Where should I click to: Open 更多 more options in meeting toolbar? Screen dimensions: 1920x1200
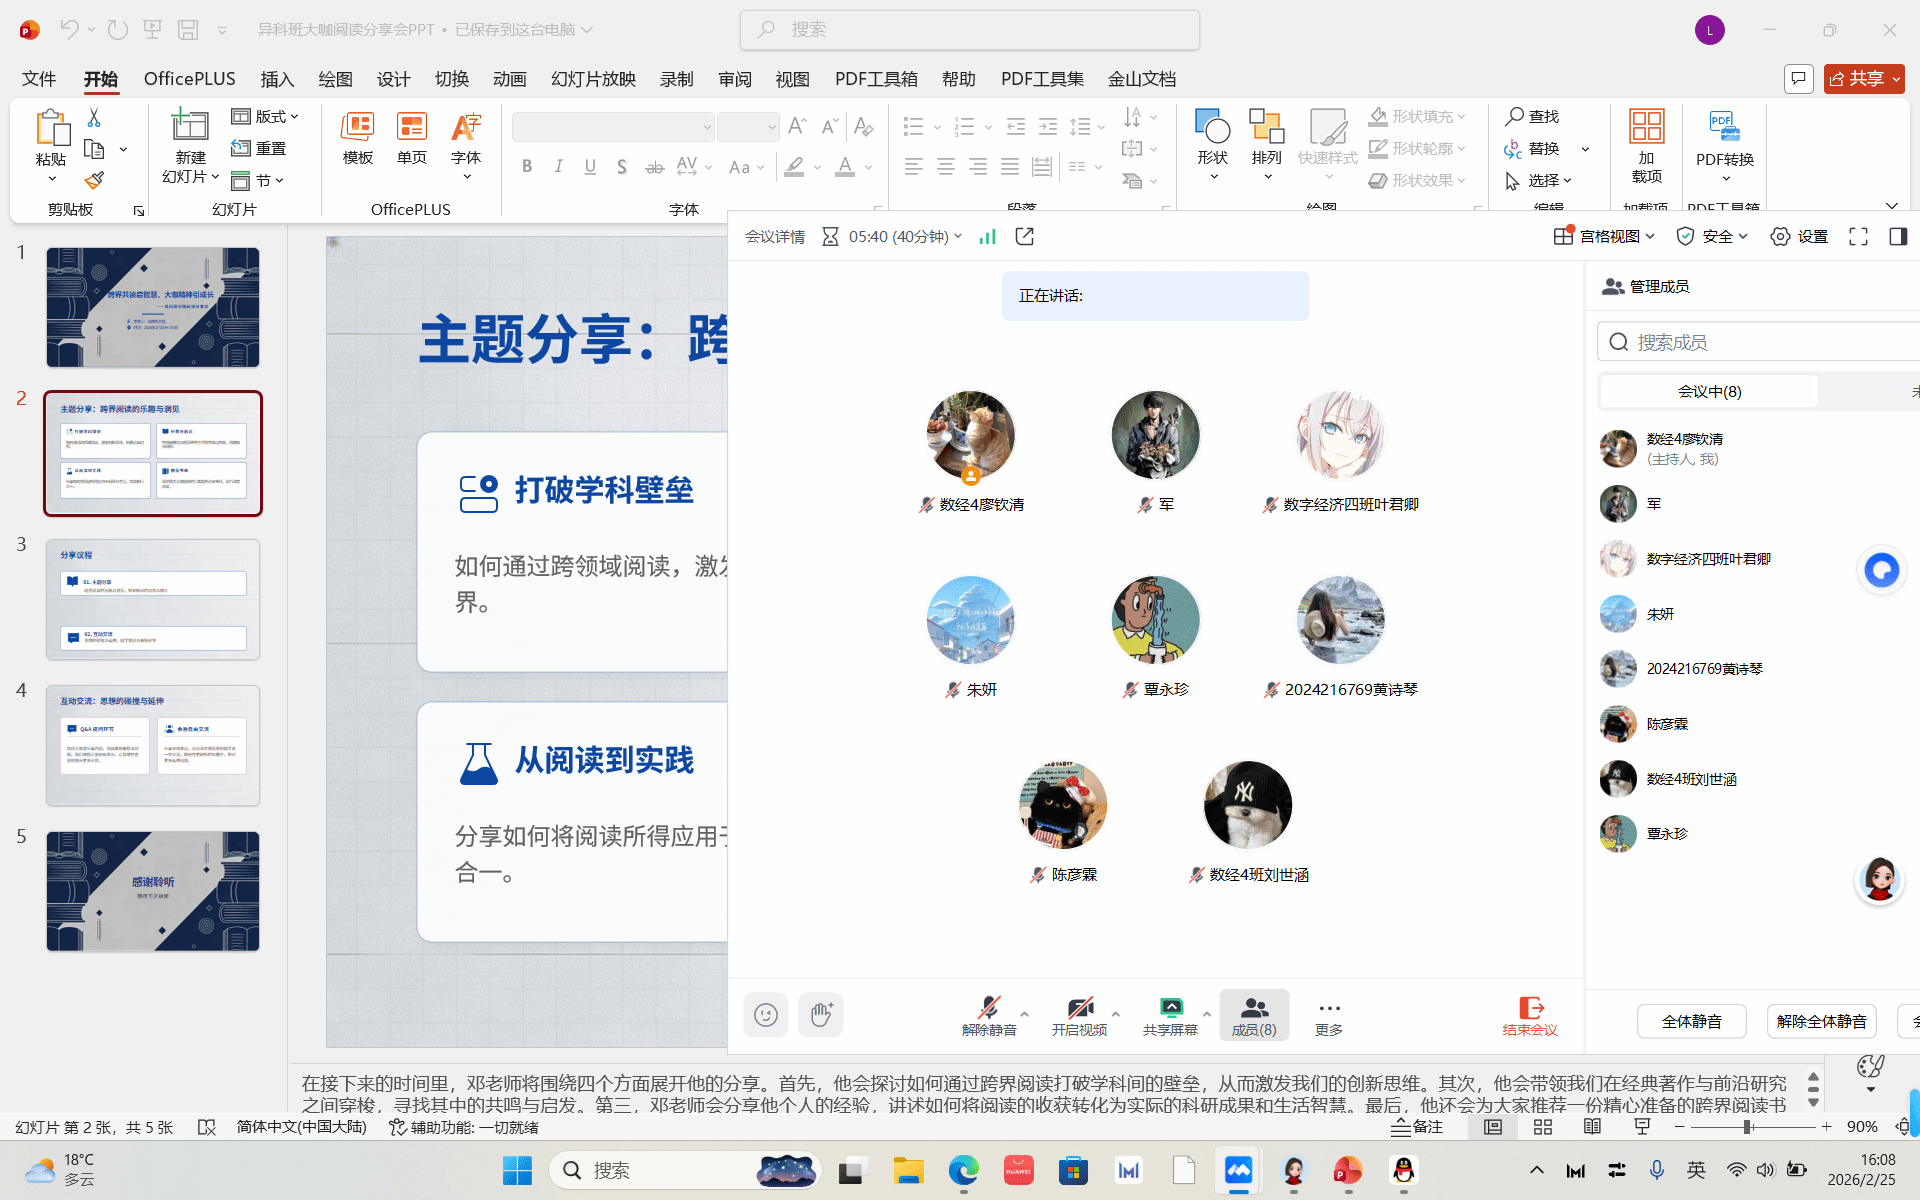[1329, 1016]
